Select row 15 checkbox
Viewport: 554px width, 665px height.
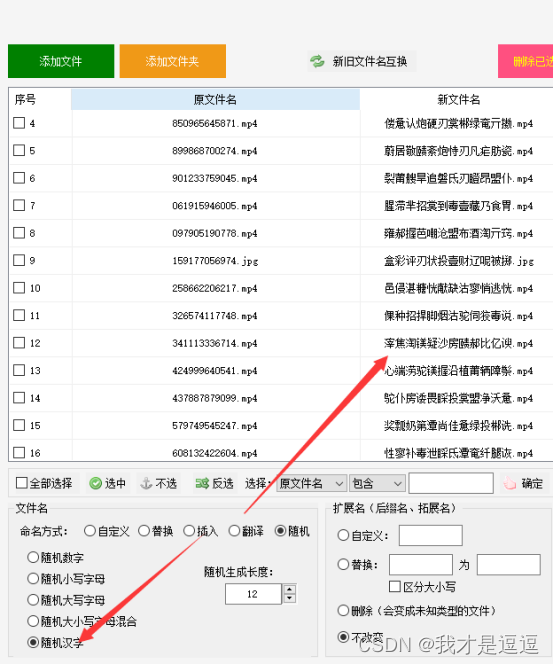[x=19, y=425]
